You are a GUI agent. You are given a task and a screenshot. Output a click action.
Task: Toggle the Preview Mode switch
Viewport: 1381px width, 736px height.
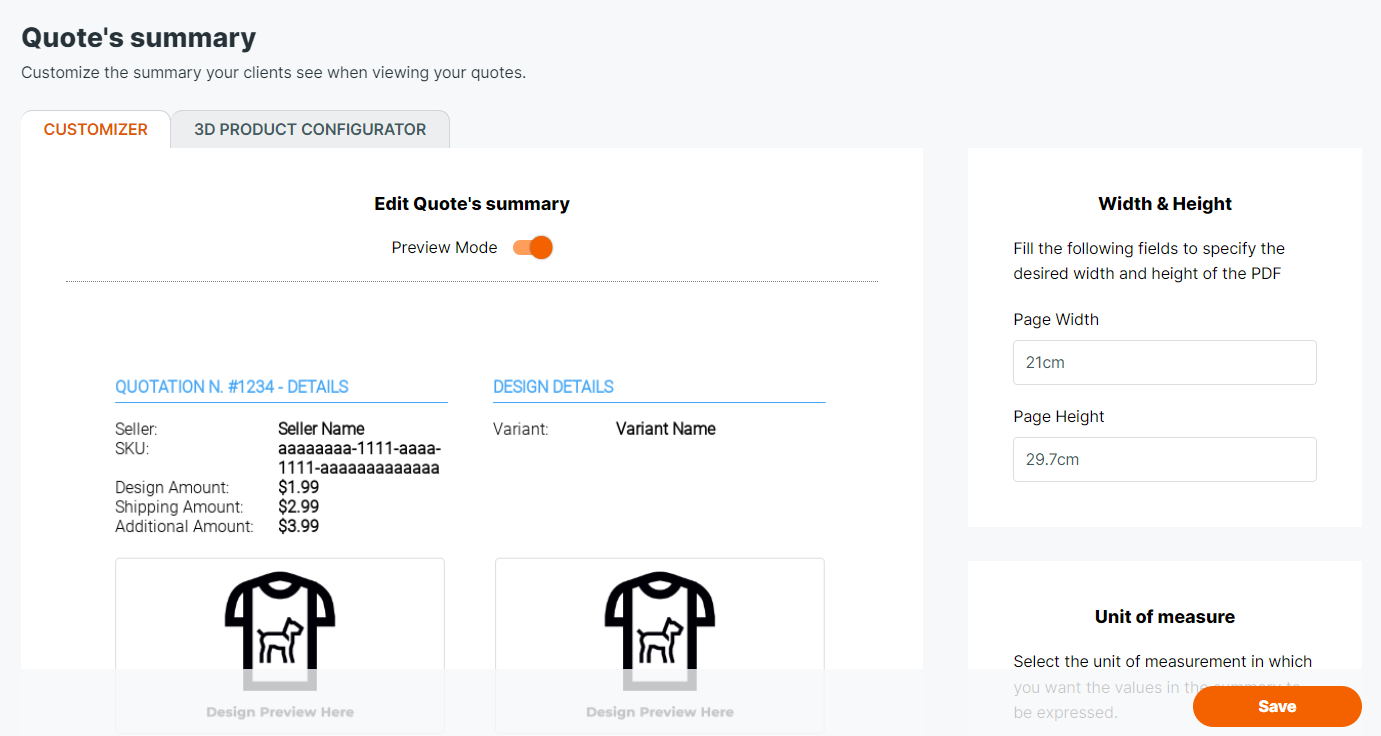(533, 247)
